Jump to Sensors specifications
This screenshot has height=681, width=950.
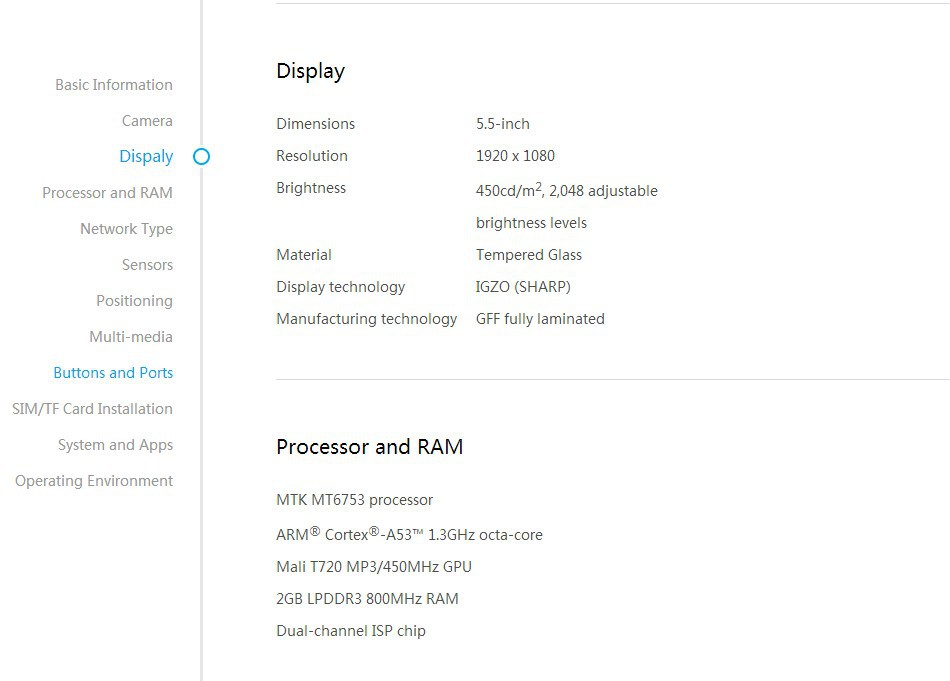click(147, 265)
